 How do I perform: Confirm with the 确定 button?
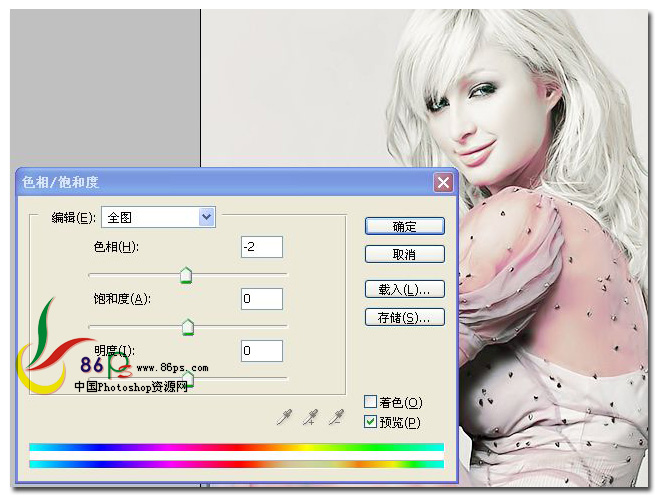405,226
